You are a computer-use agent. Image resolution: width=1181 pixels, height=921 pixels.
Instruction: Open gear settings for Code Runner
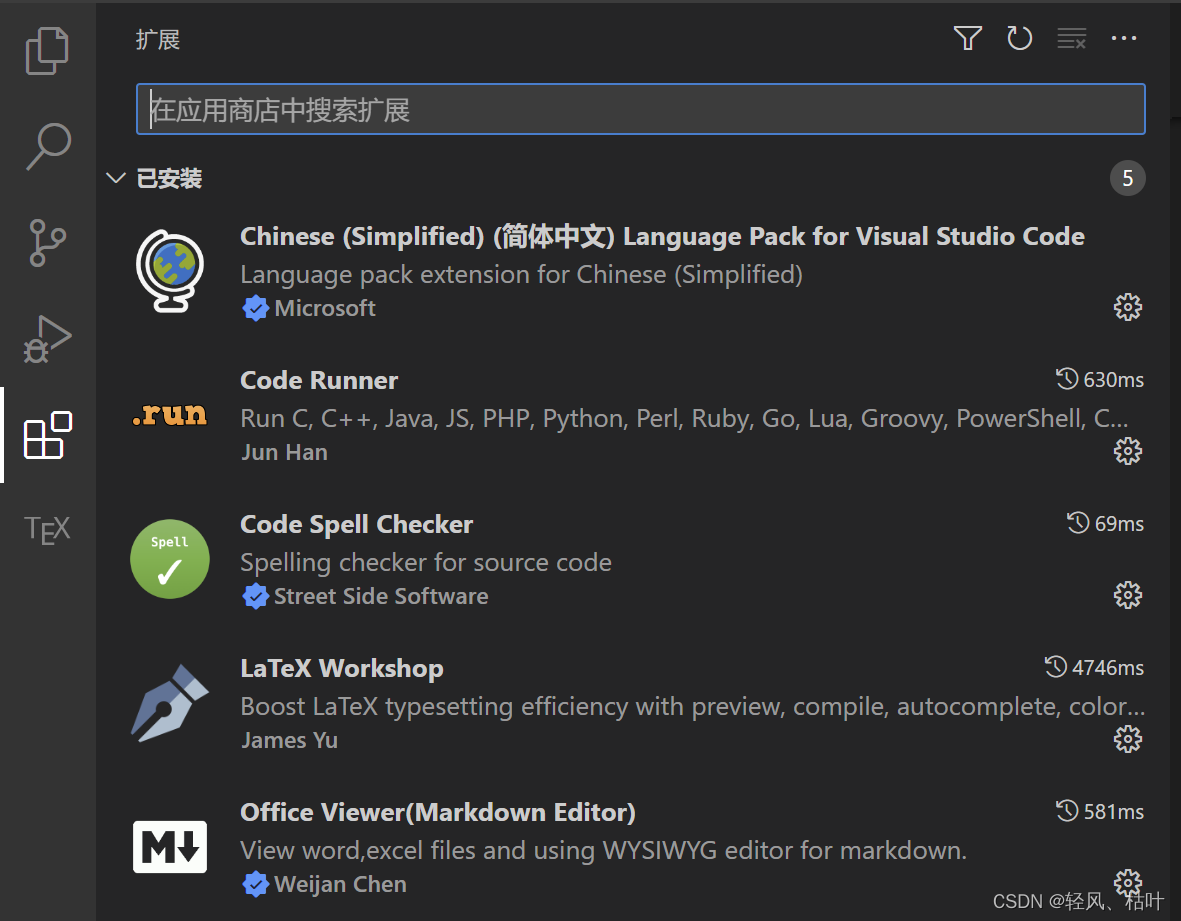pyautogui.click(x=1128, y=451)
